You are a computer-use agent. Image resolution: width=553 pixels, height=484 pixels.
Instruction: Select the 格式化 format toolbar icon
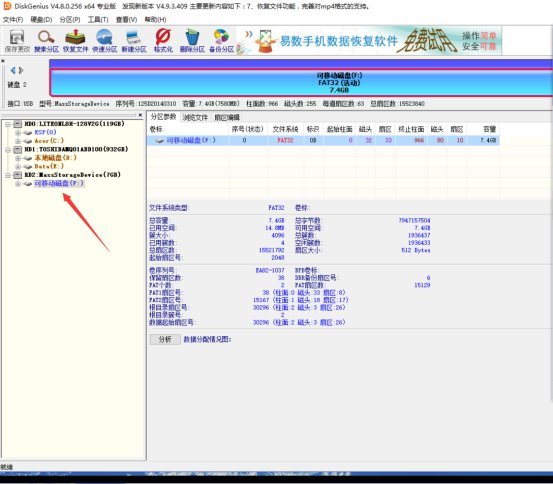(x=163, y=41)
